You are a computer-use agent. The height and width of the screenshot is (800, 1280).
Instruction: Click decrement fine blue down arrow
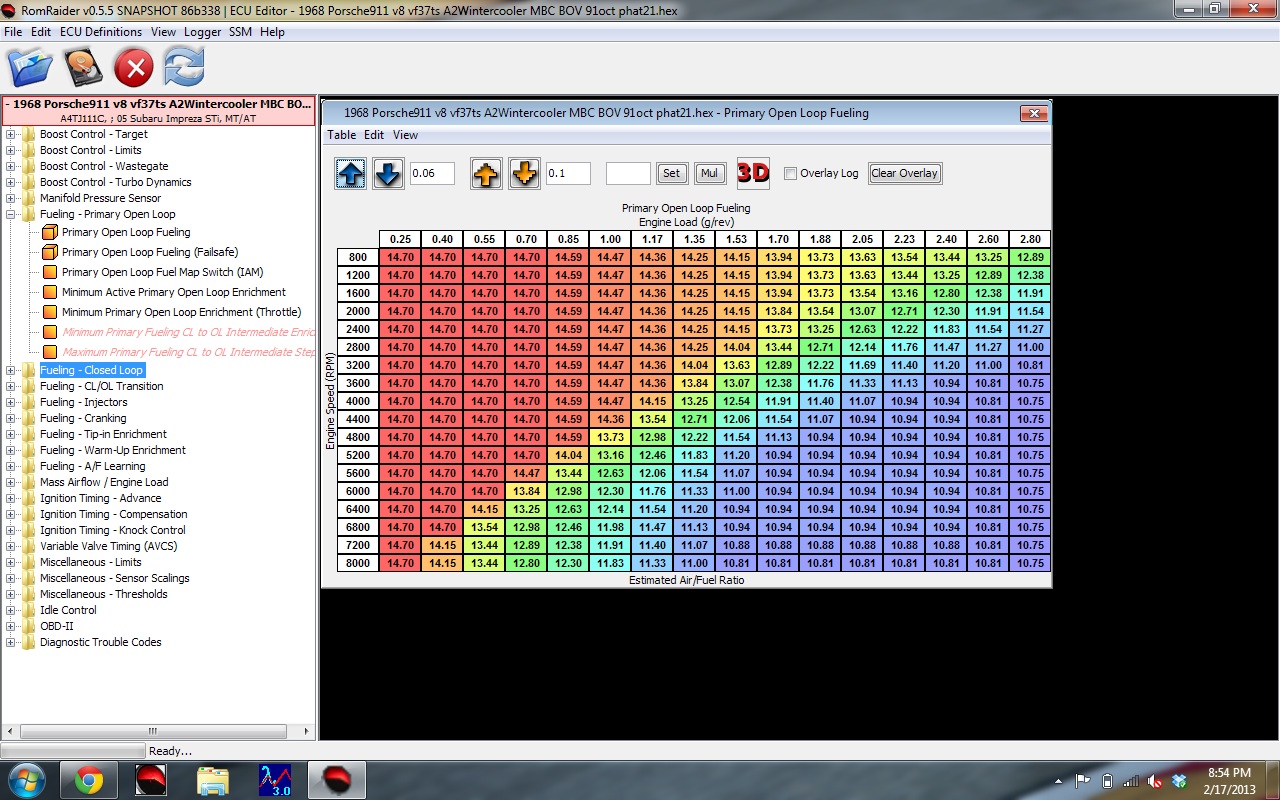(388, 173)
